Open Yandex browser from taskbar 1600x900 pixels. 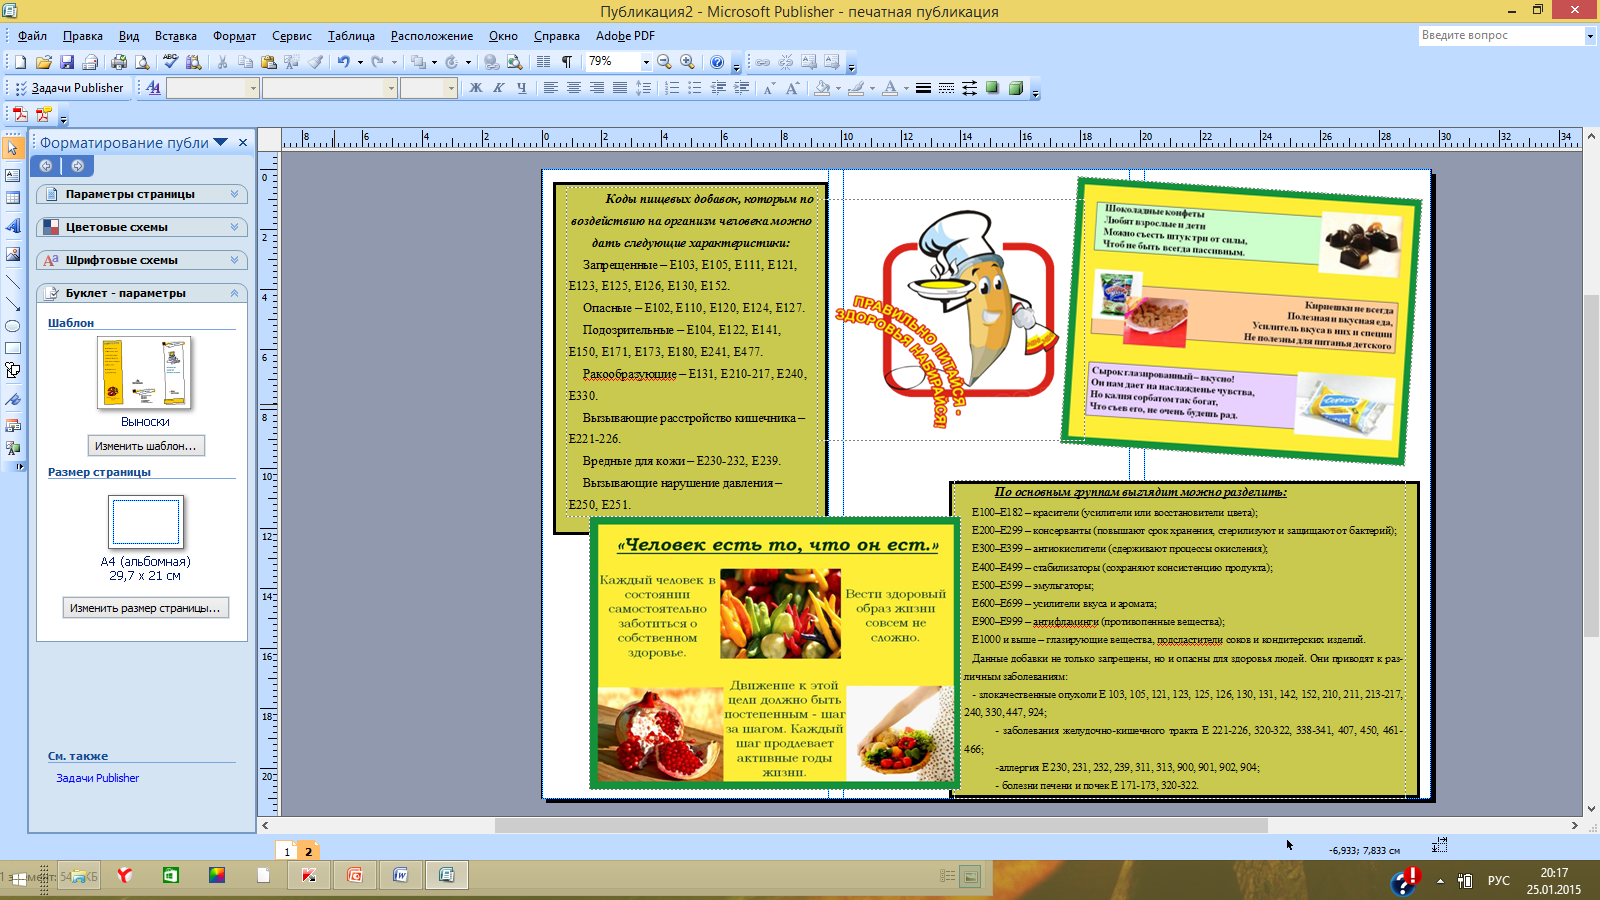pyautogui.click(x=124, y=876)
